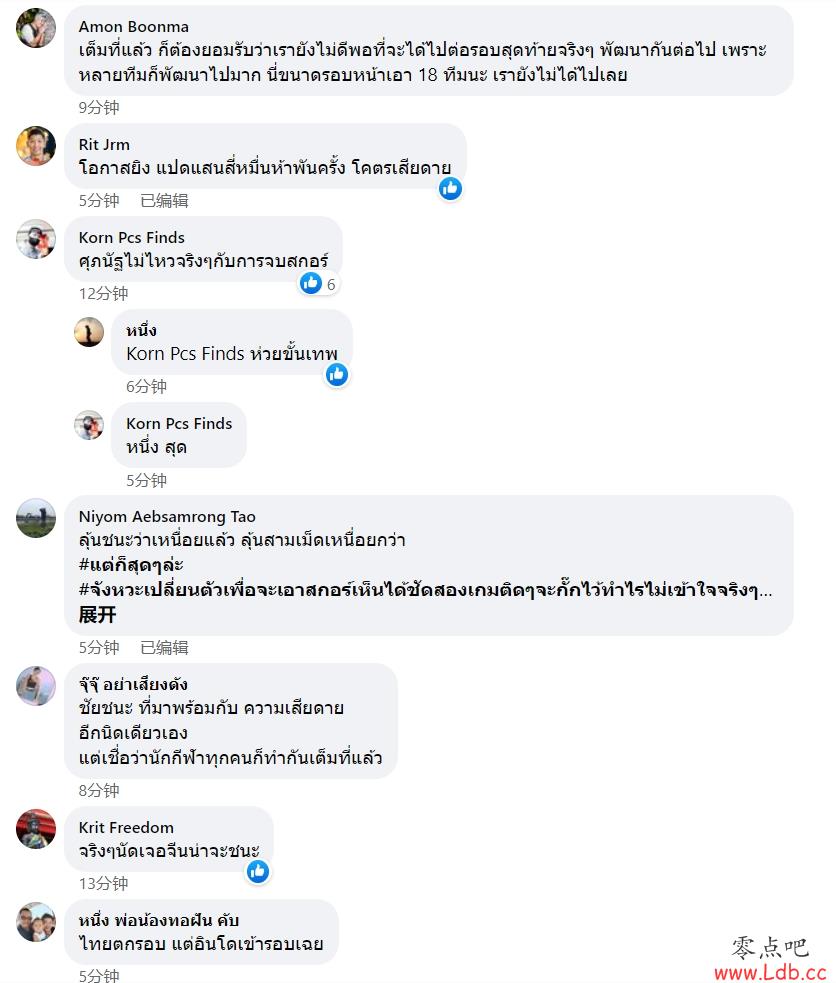Viewport: 836px width, 983px height.
Task: Click the 9分钟 timestamp under Amon Boonma
Action: click(x=99, y=108)
